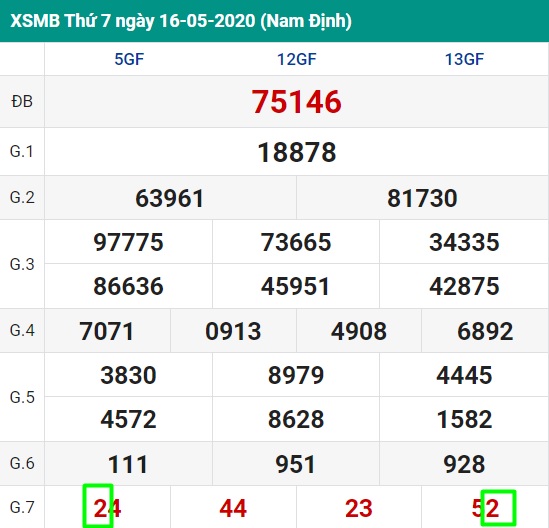The image size is (549, 528).
Task: Click the G.7 number 52
Action: [x=485, y=508]
